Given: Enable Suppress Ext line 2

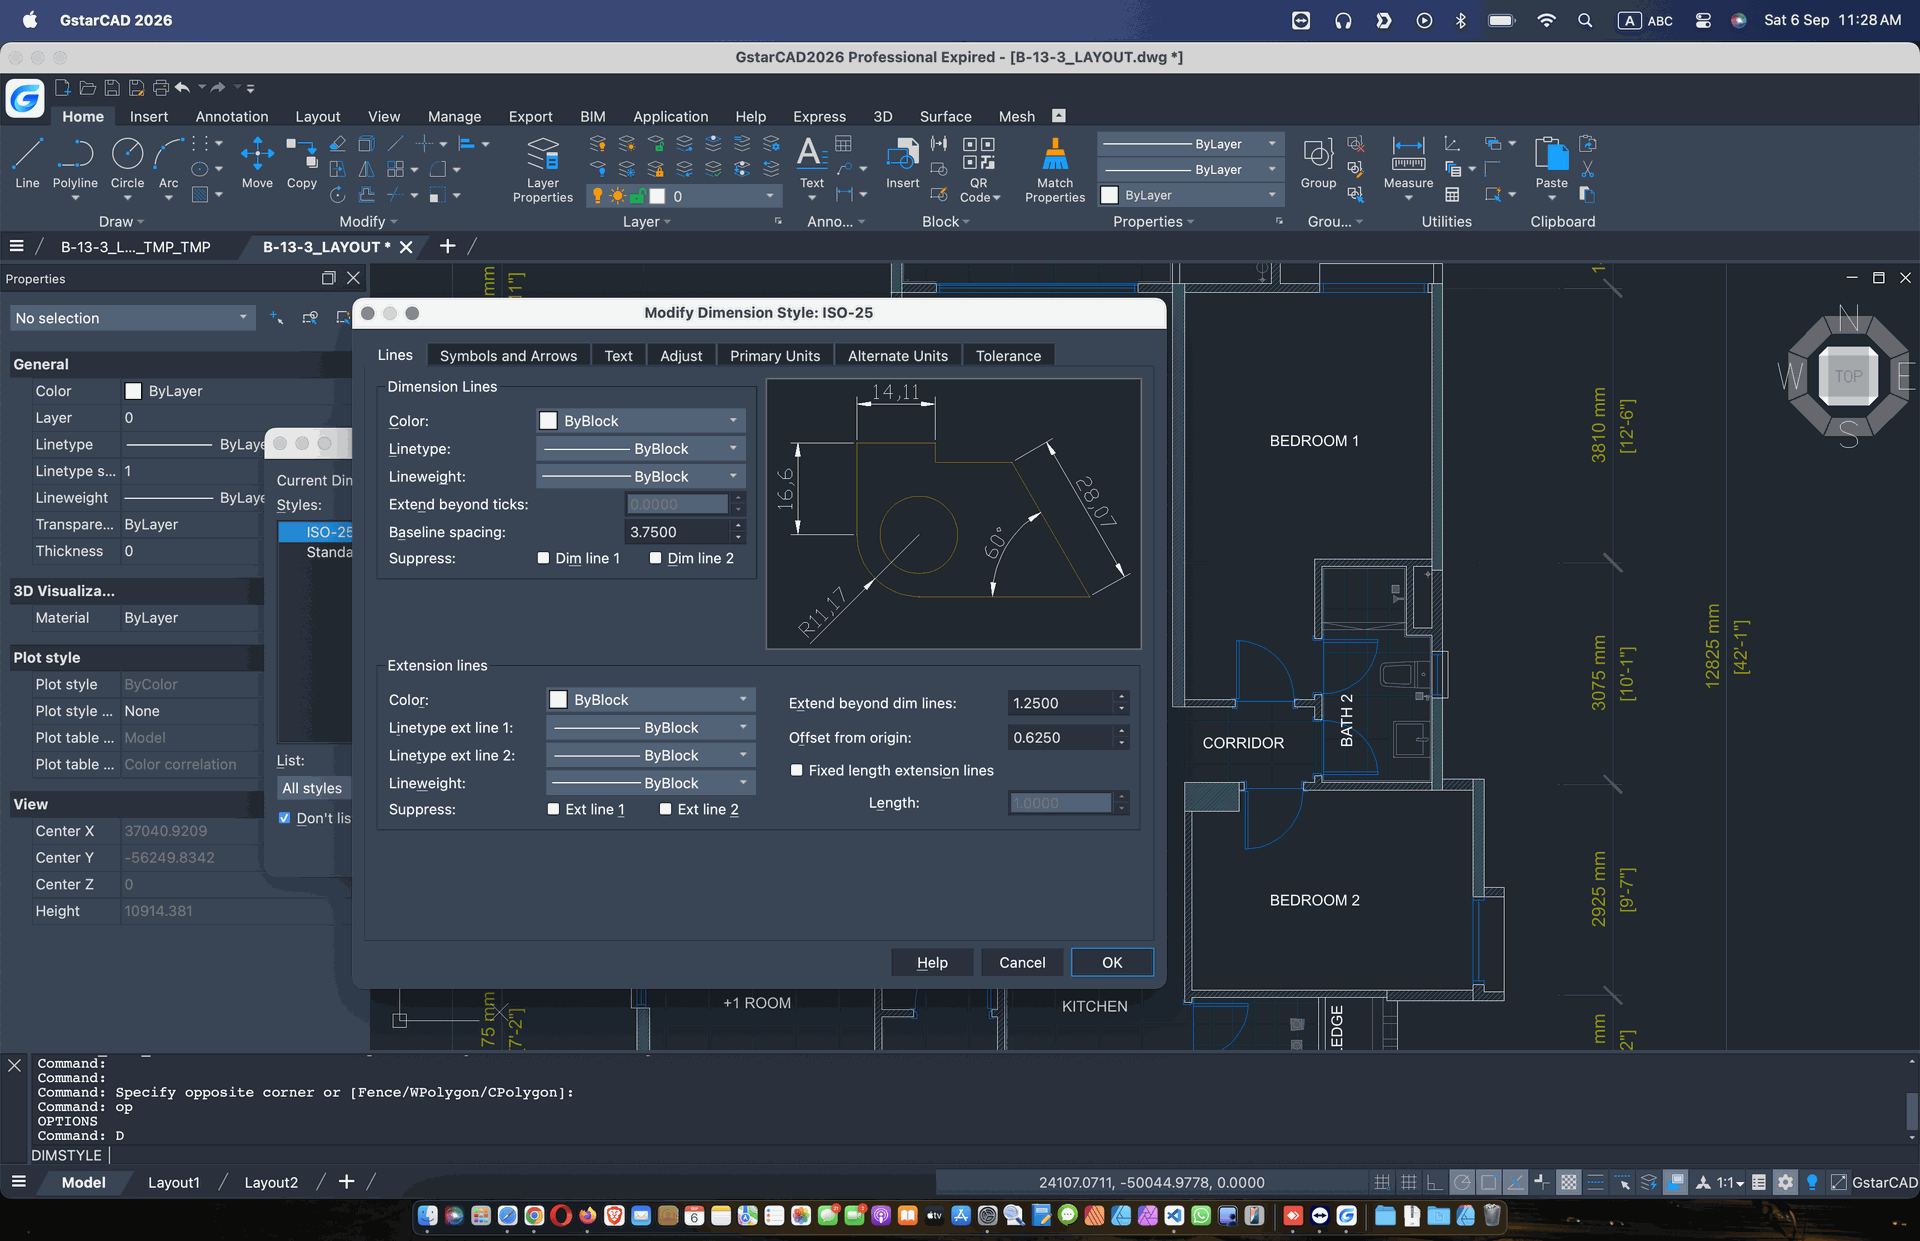Looking at the screenshot, I should [665, 809].
